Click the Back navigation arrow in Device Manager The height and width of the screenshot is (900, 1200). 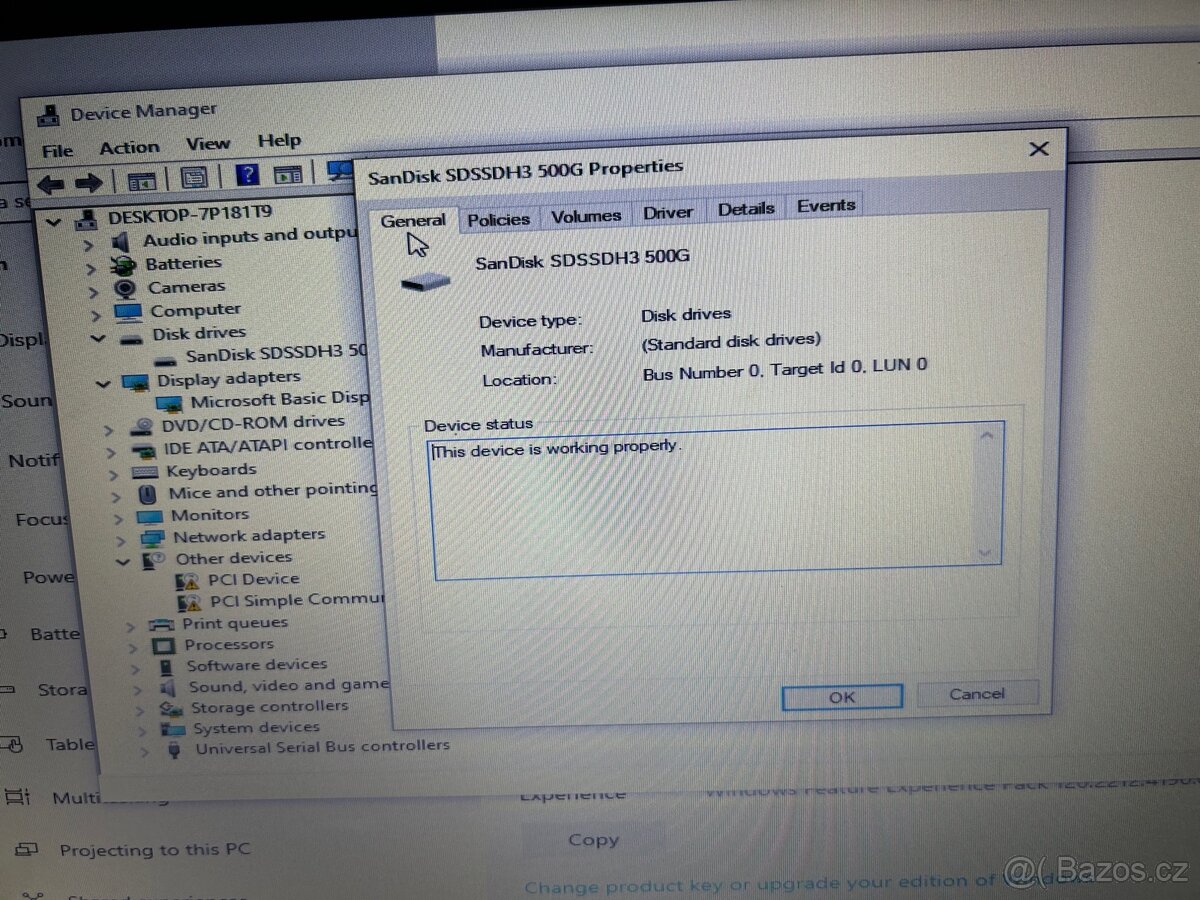pyautogui.click(x=52, y=181)
